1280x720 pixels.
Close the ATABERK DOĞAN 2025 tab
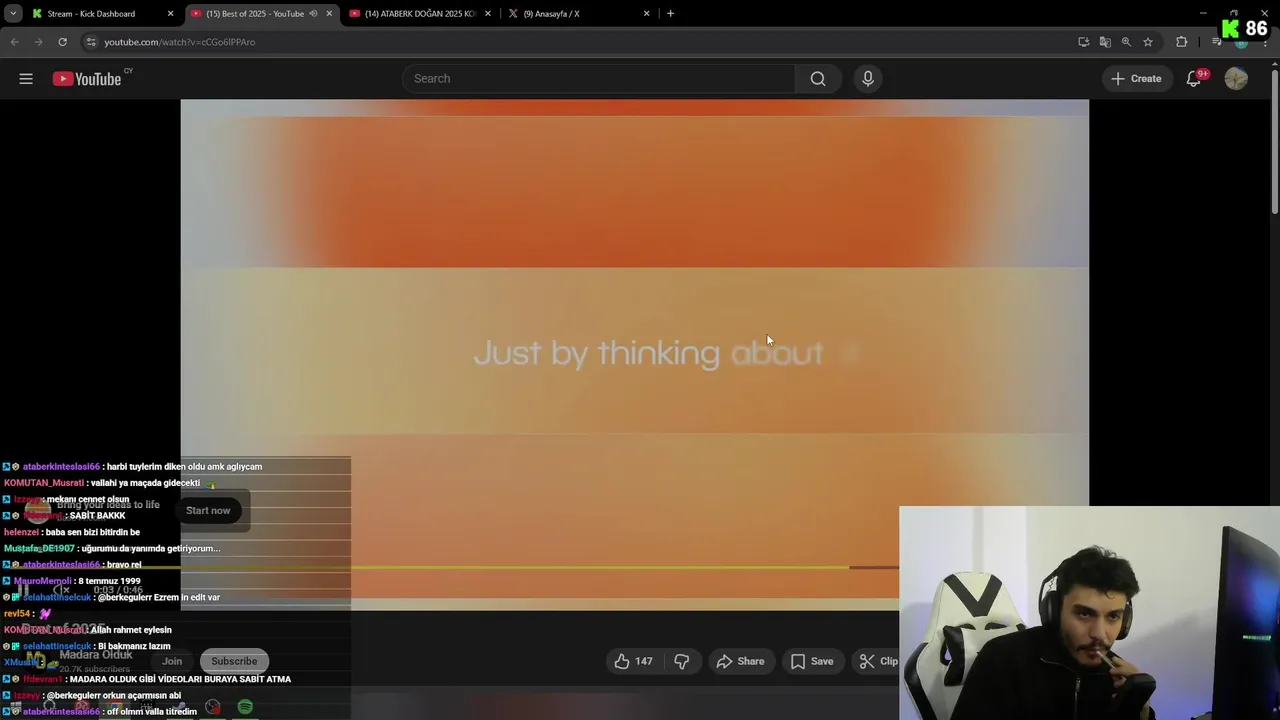[x=488, y=14]
